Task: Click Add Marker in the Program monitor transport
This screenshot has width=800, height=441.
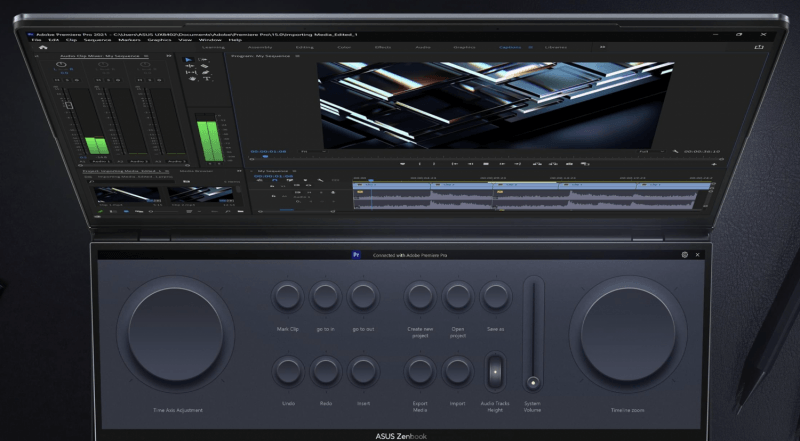Action: 403,164
